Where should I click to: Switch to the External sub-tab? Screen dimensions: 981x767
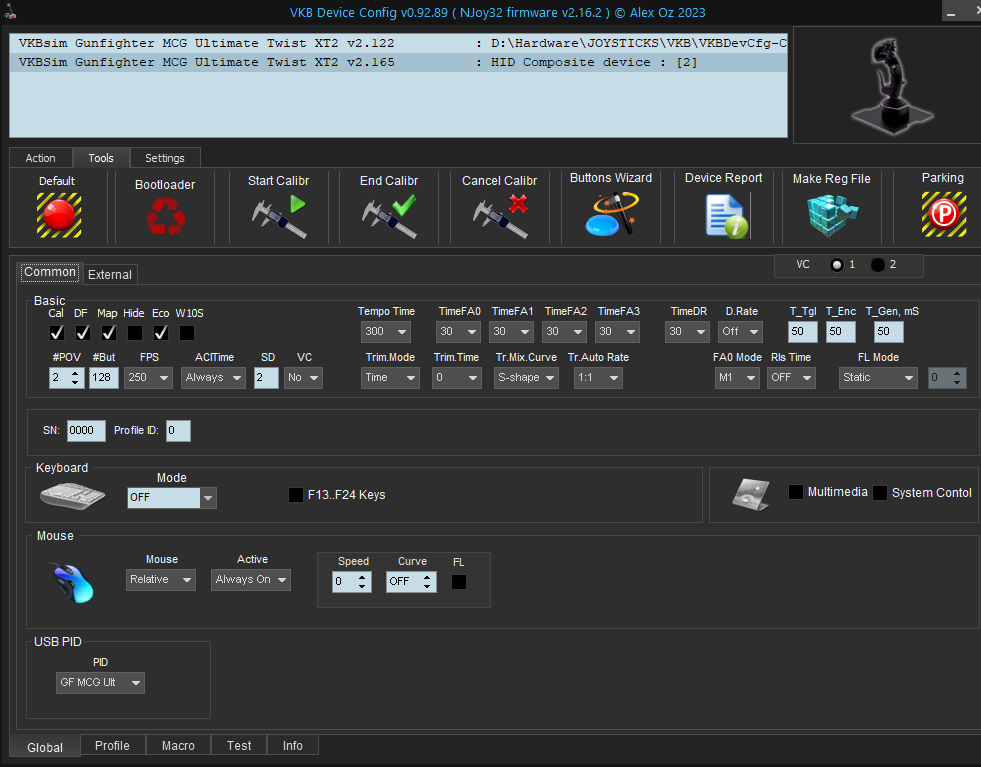pos(110,275)
